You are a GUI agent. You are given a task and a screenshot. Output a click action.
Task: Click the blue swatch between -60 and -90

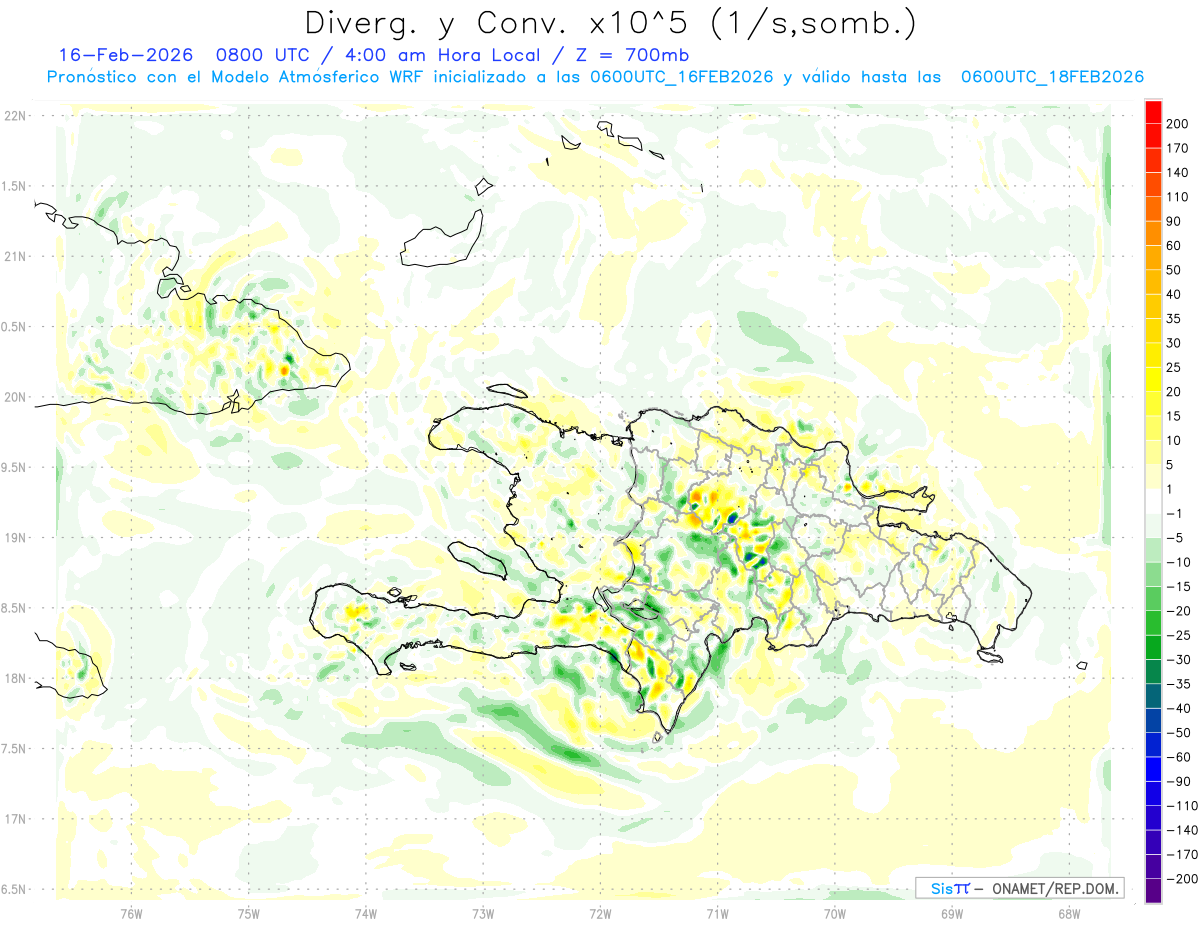tap(1153, 769)
